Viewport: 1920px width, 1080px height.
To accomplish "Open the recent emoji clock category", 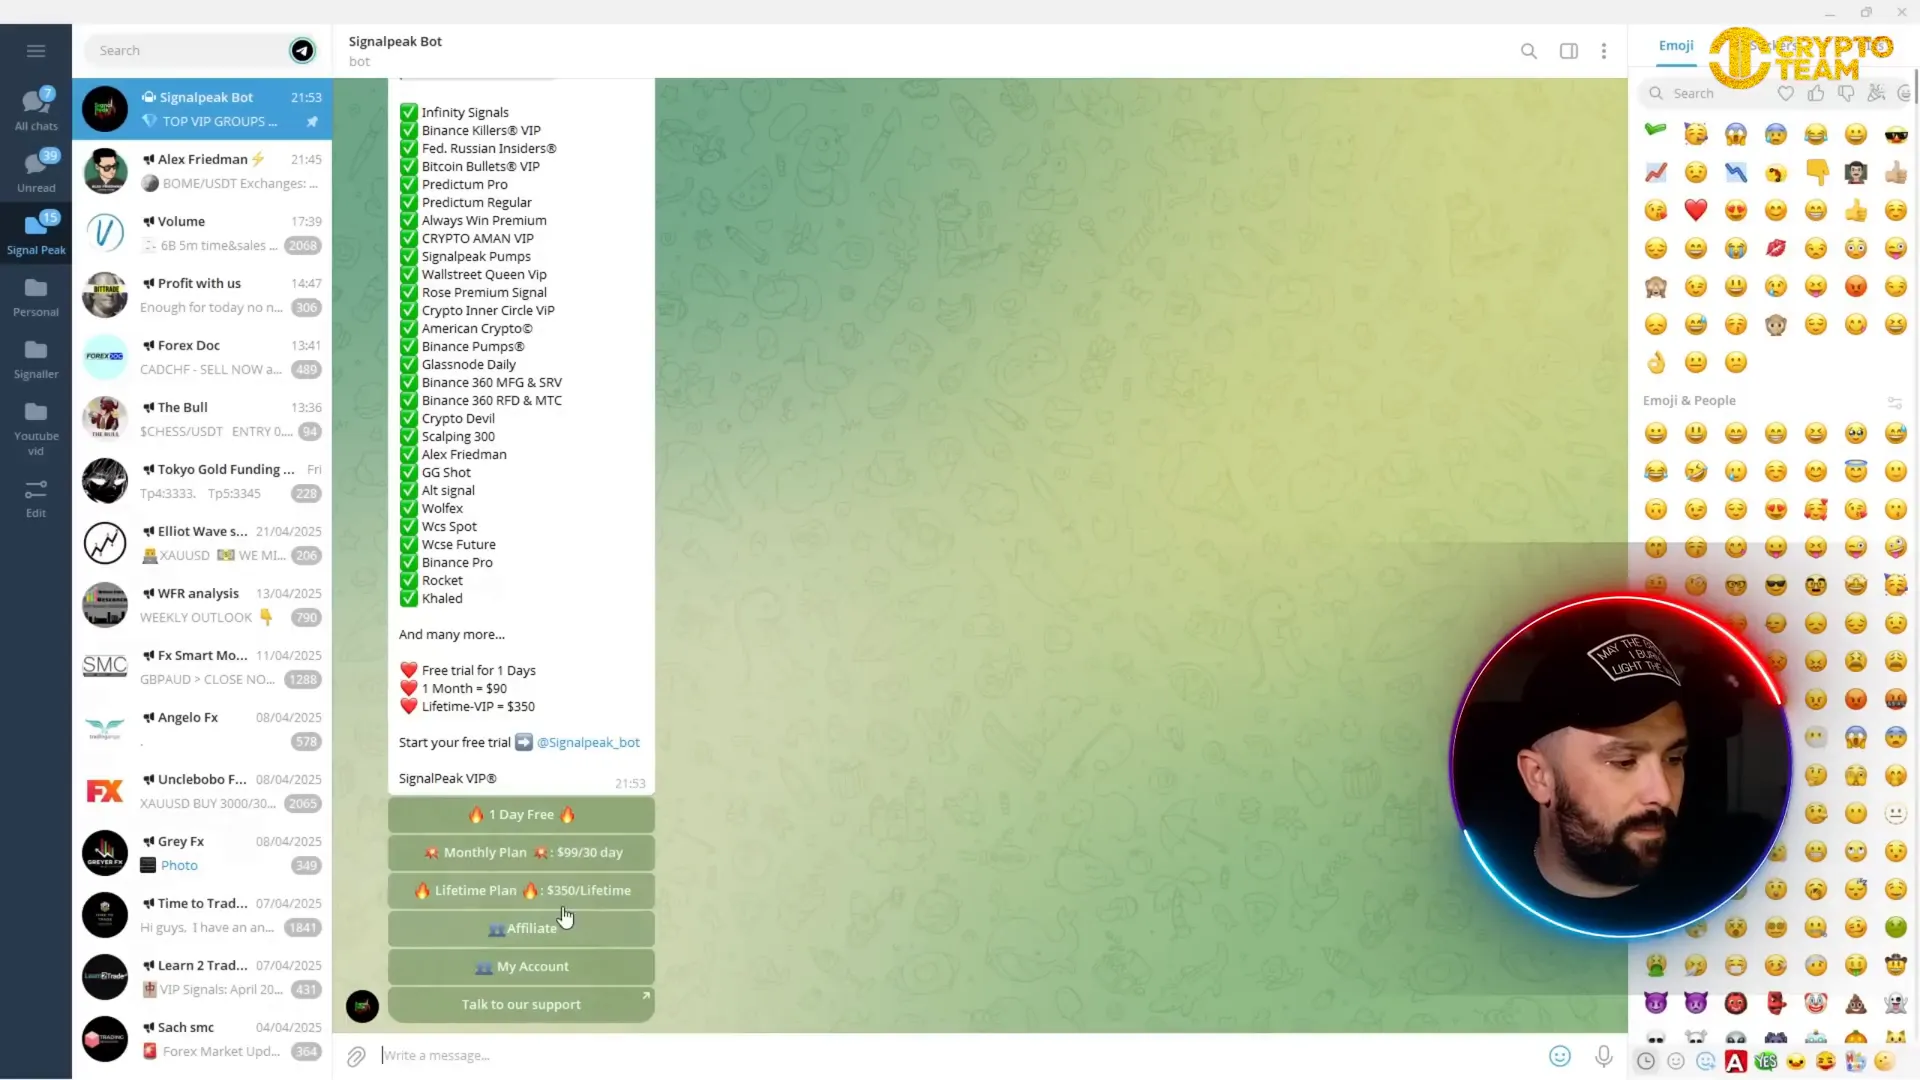I will [1646, 1061].
